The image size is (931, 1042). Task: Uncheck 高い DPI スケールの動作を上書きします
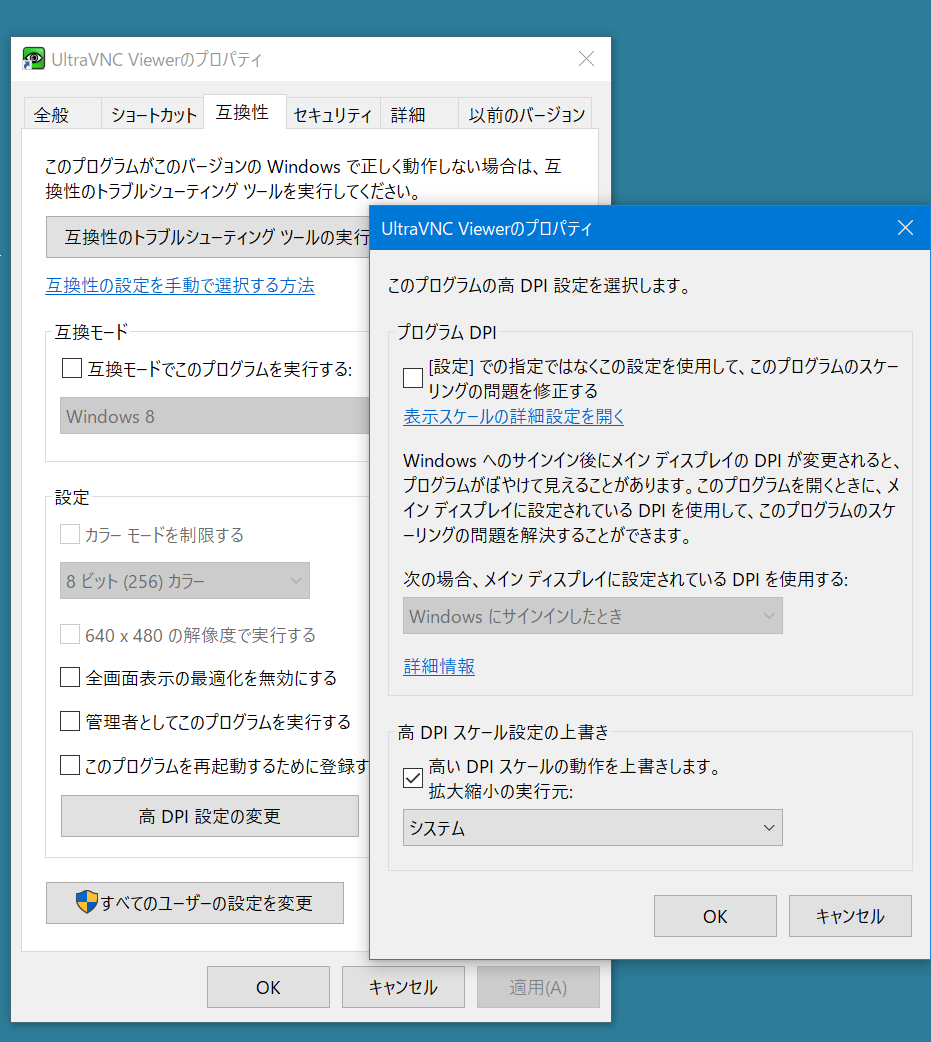click(x=413, y=778)
